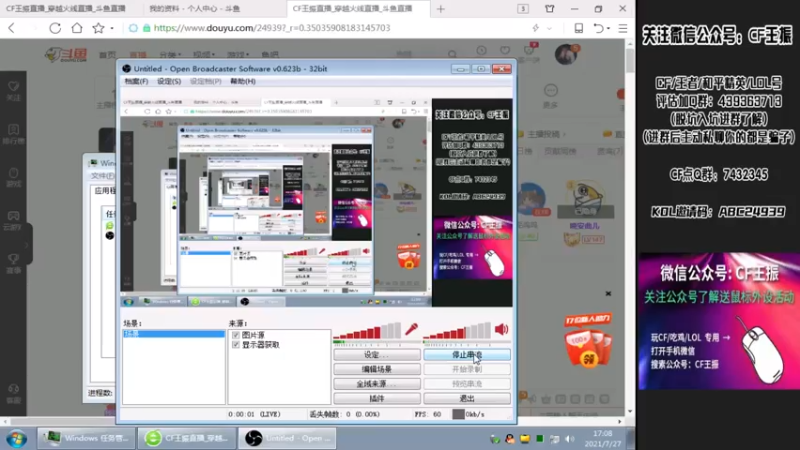Click the browser address bar URL
Viewport: 800px width, 450px height.
[272, 28]
